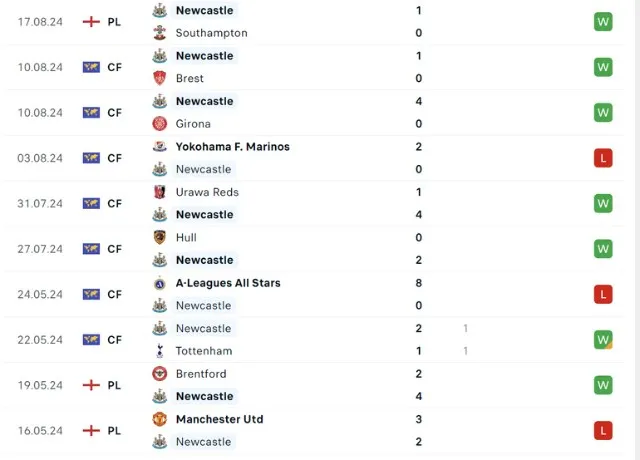The width and height of the screenshot is (640, 460).
Task: Click Hull club crest icon
Action: coord(159,238)
